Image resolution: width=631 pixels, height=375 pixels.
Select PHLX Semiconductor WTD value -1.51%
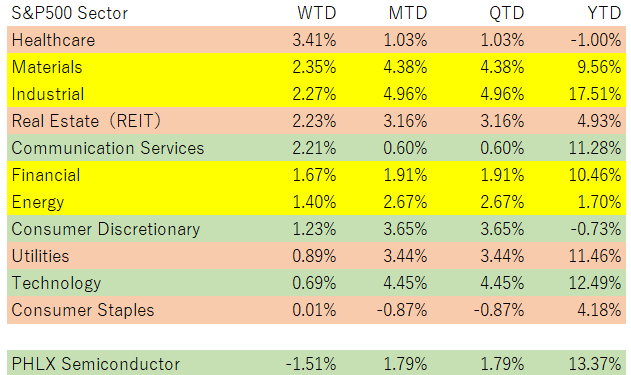pyautogui.click(x=311, y=364)
